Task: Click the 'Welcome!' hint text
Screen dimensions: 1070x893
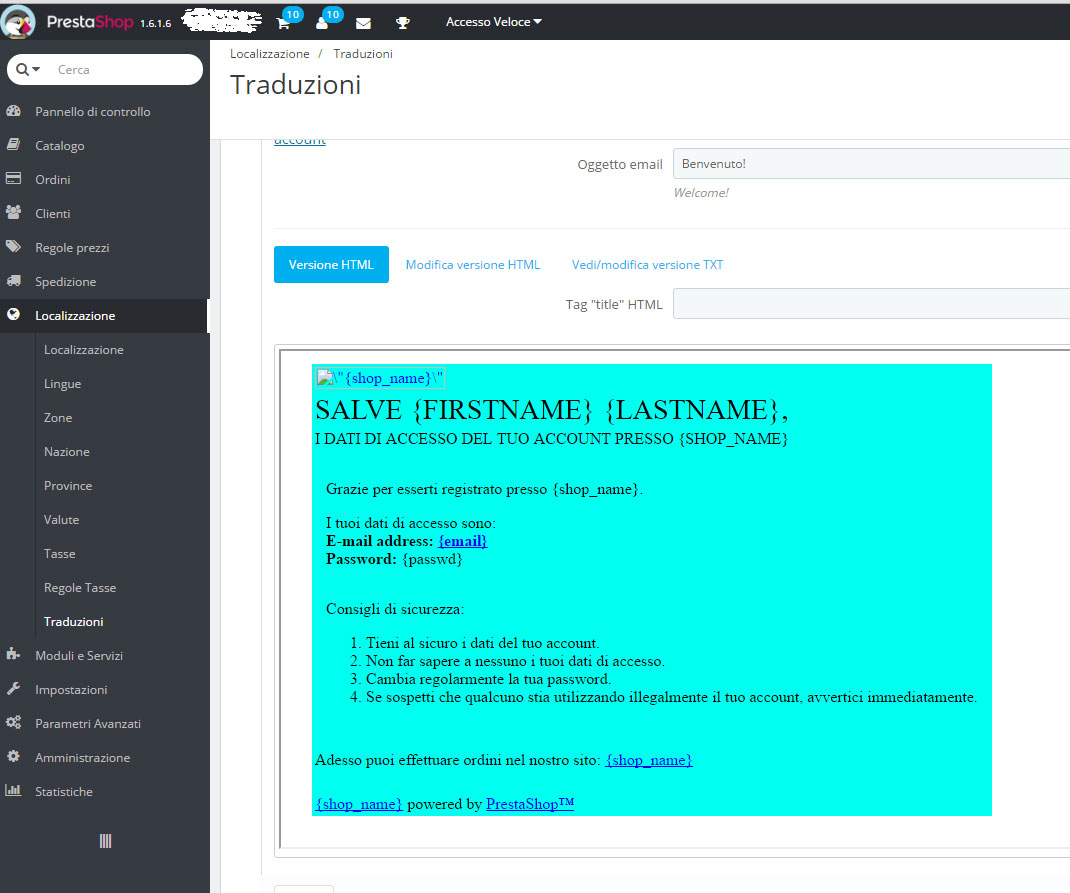Action: [x=701, y=193]
